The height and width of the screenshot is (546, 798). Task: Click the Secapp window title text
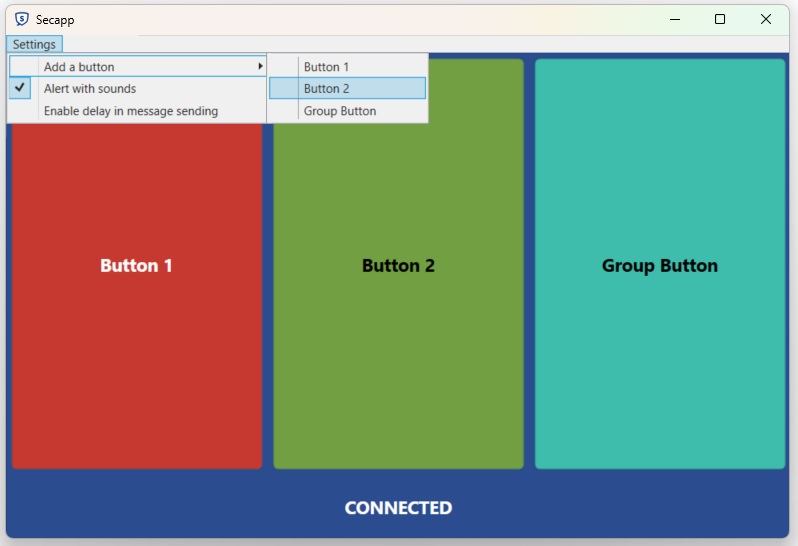click(x=55, y=20)
